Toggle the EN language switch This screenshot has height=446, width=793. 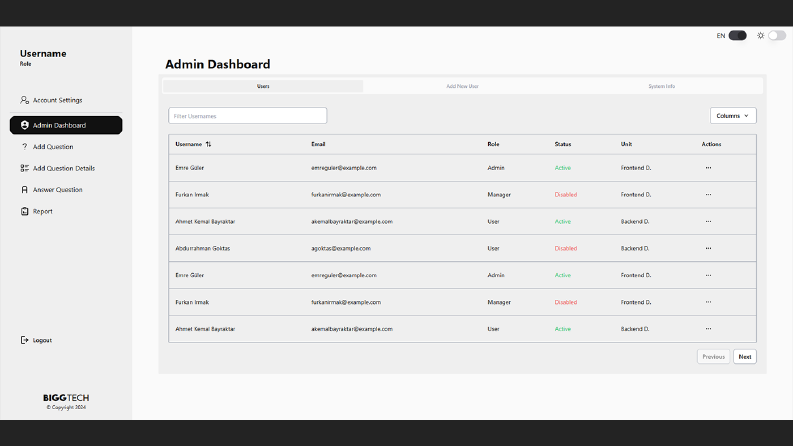click(x=737, y=35)
